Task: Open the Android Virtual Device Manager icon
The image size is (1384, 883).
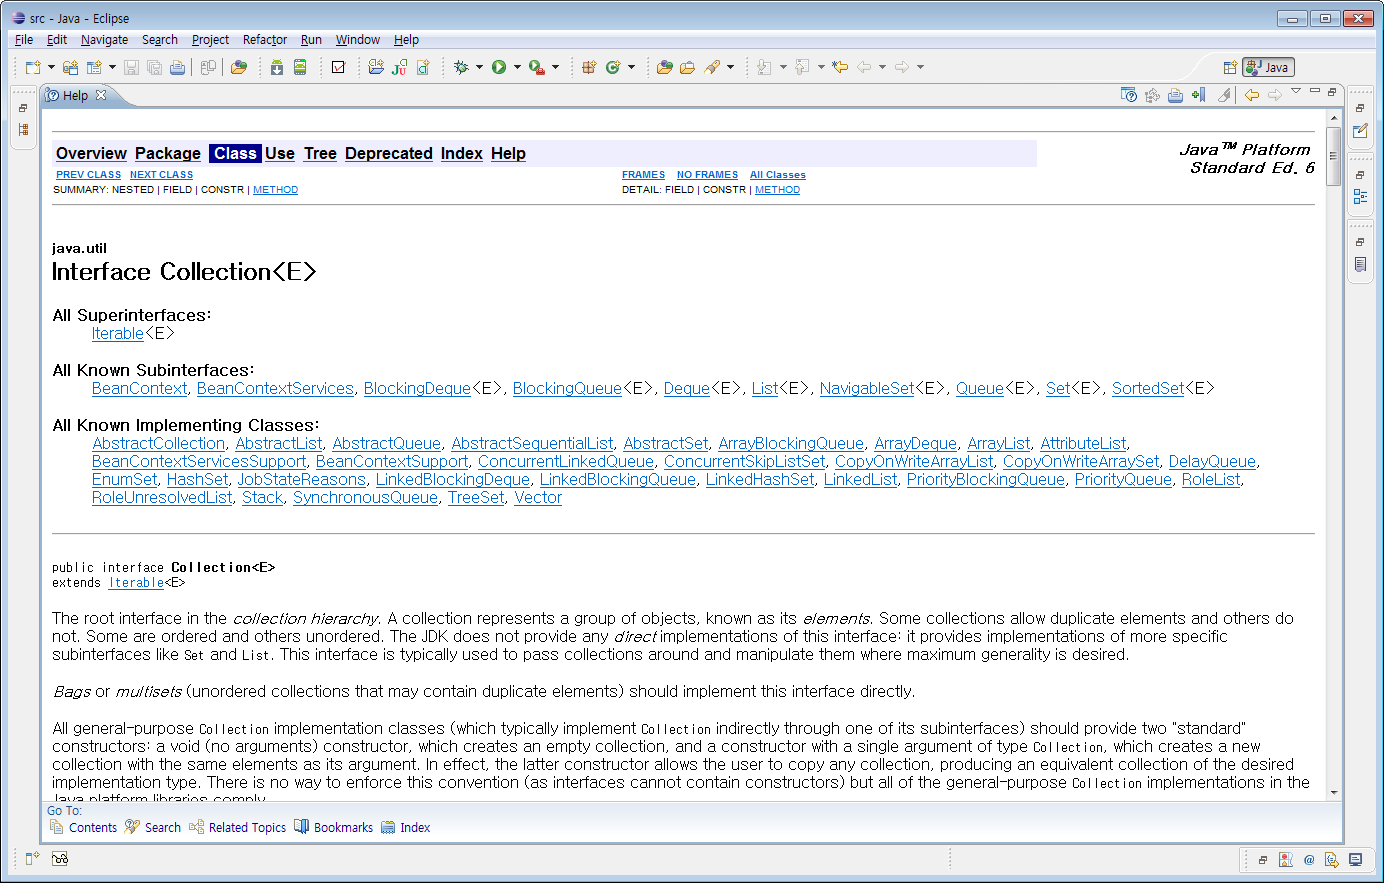Action: [300, 67]
